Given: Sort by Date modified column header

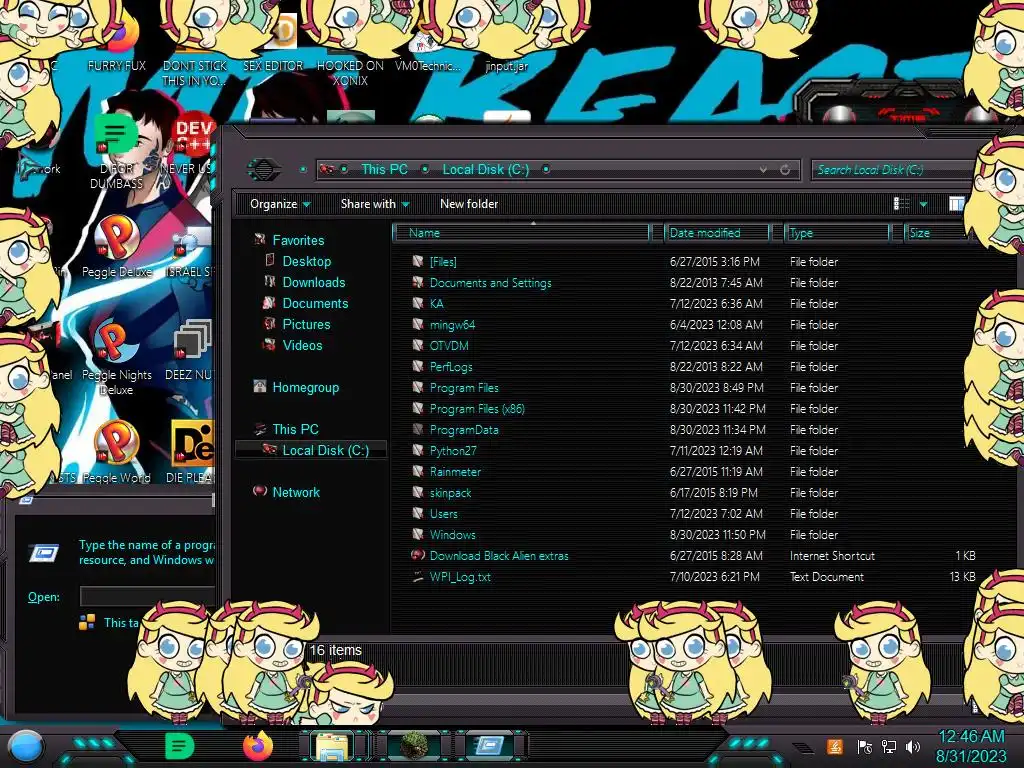Looking at the screenshot, I should click(717, 233).
